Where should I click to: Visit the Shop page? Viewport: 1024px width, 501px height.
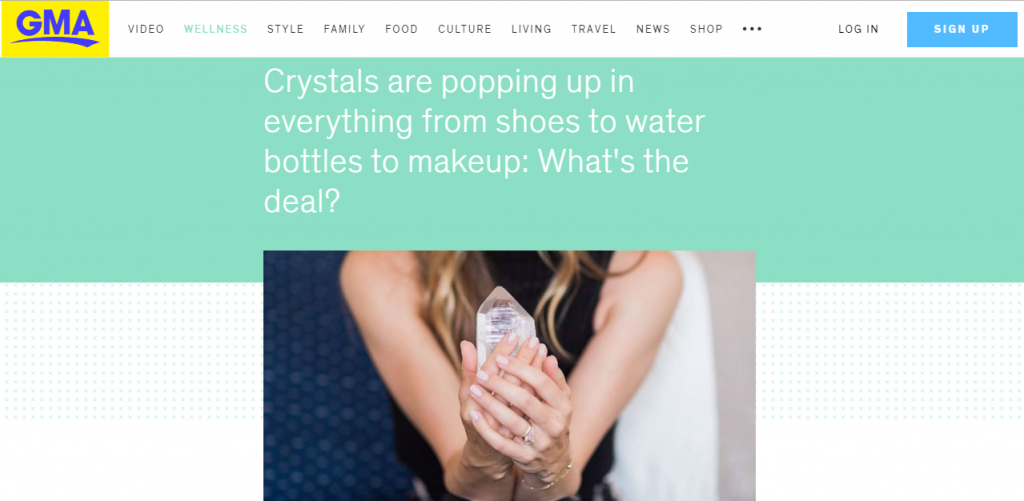point(706,29)
